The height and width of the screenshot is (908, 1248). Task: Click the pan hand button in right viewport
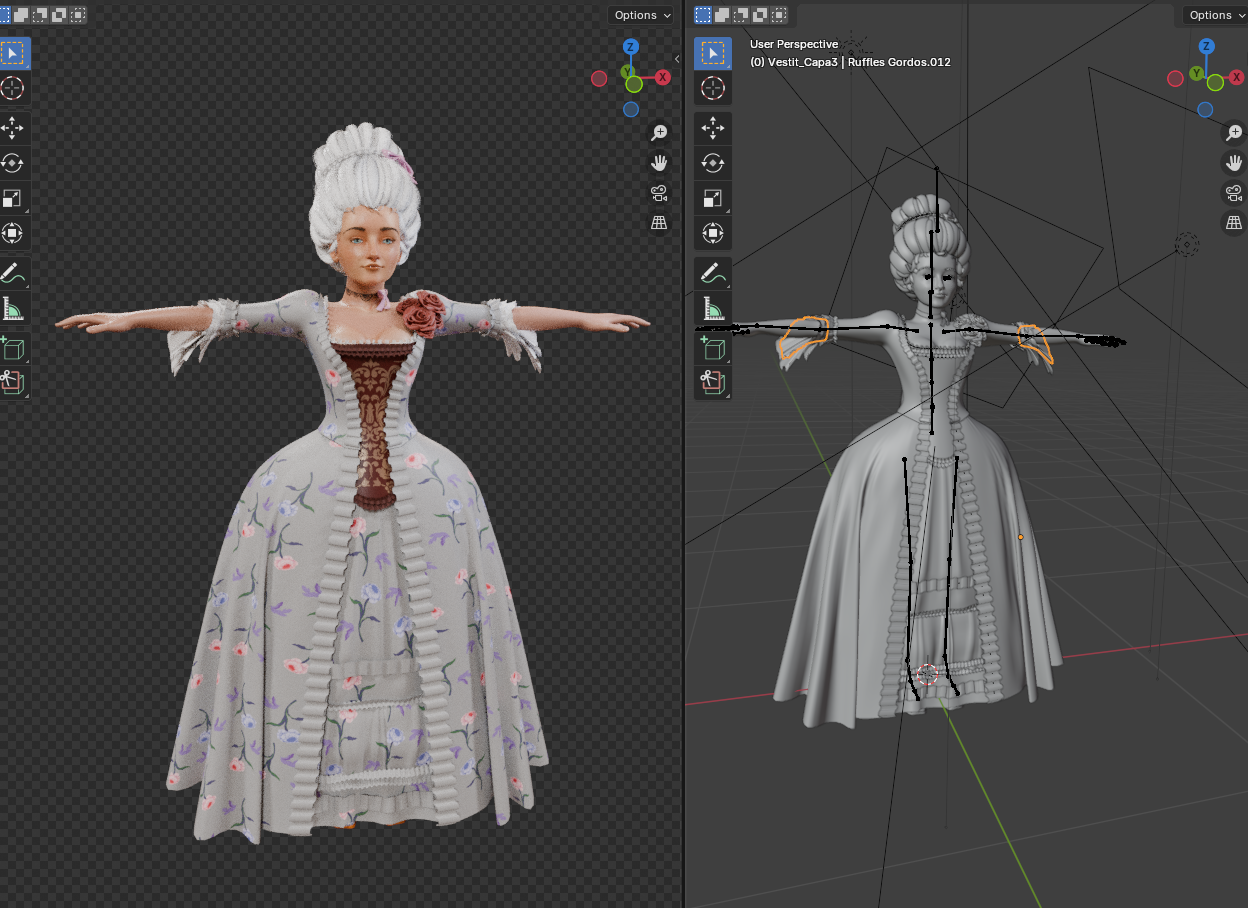[1235, 162]
